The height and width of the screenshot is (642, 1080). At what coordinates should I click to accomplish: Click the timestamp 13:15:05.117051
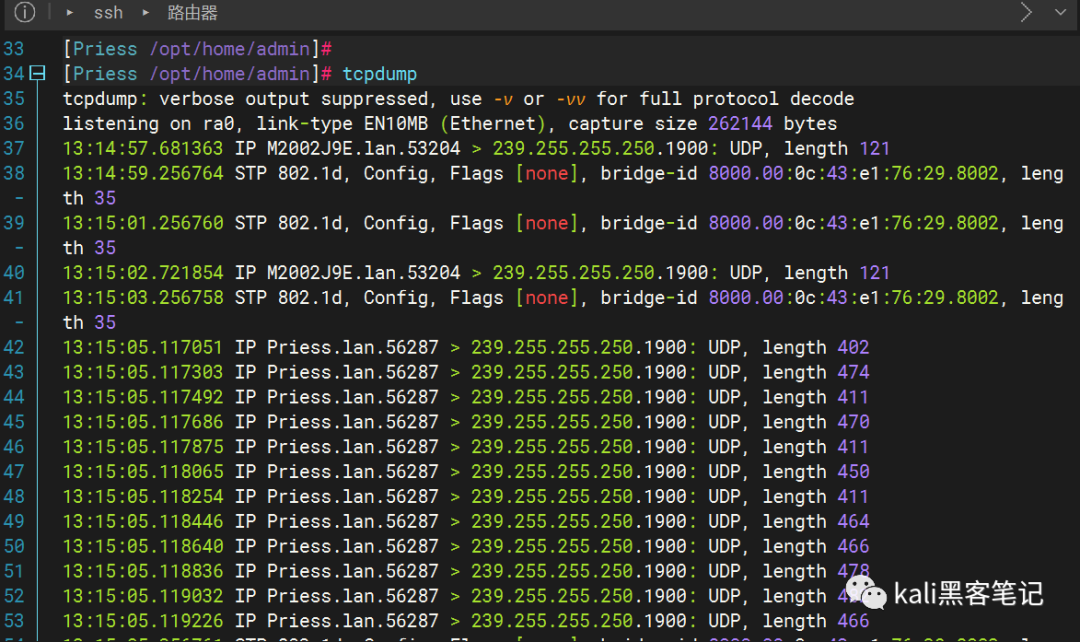143,347
